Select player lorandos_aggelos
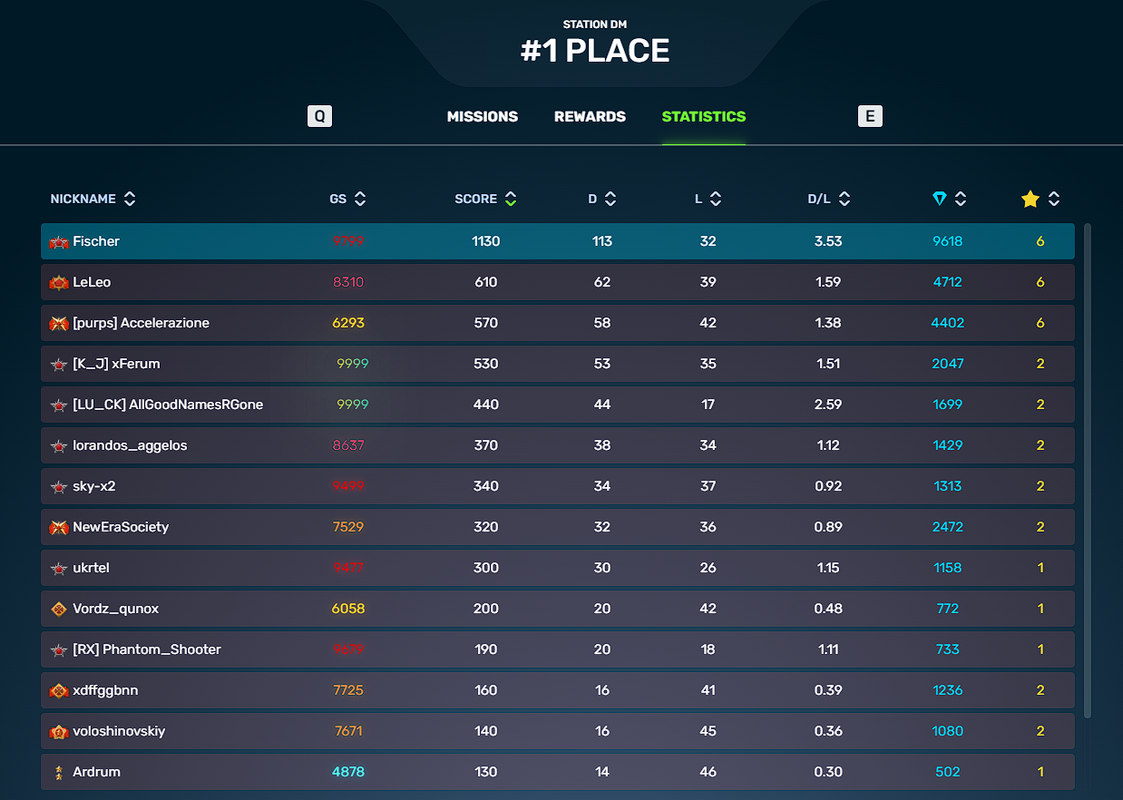 [x=130, y=445]
